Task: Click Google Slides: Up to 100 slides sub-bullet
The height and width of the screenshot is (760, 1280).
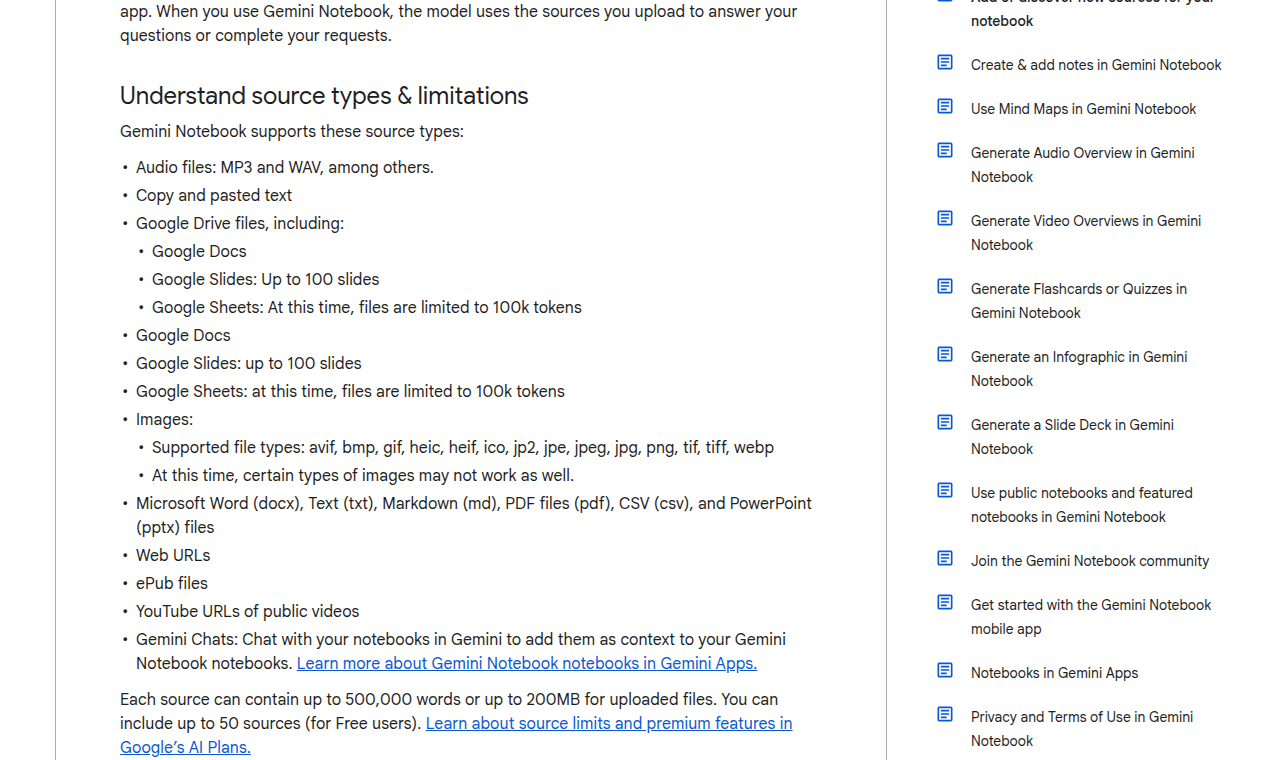Action: (x=266, y=279)
